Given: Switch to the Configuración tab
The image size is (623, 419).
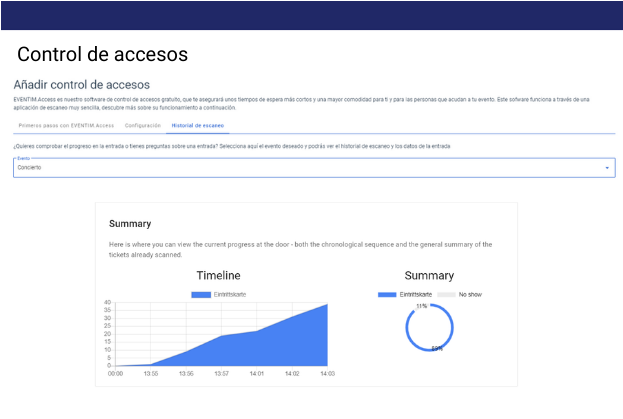Looking at the screenshot, I should [x=142, y=126].
